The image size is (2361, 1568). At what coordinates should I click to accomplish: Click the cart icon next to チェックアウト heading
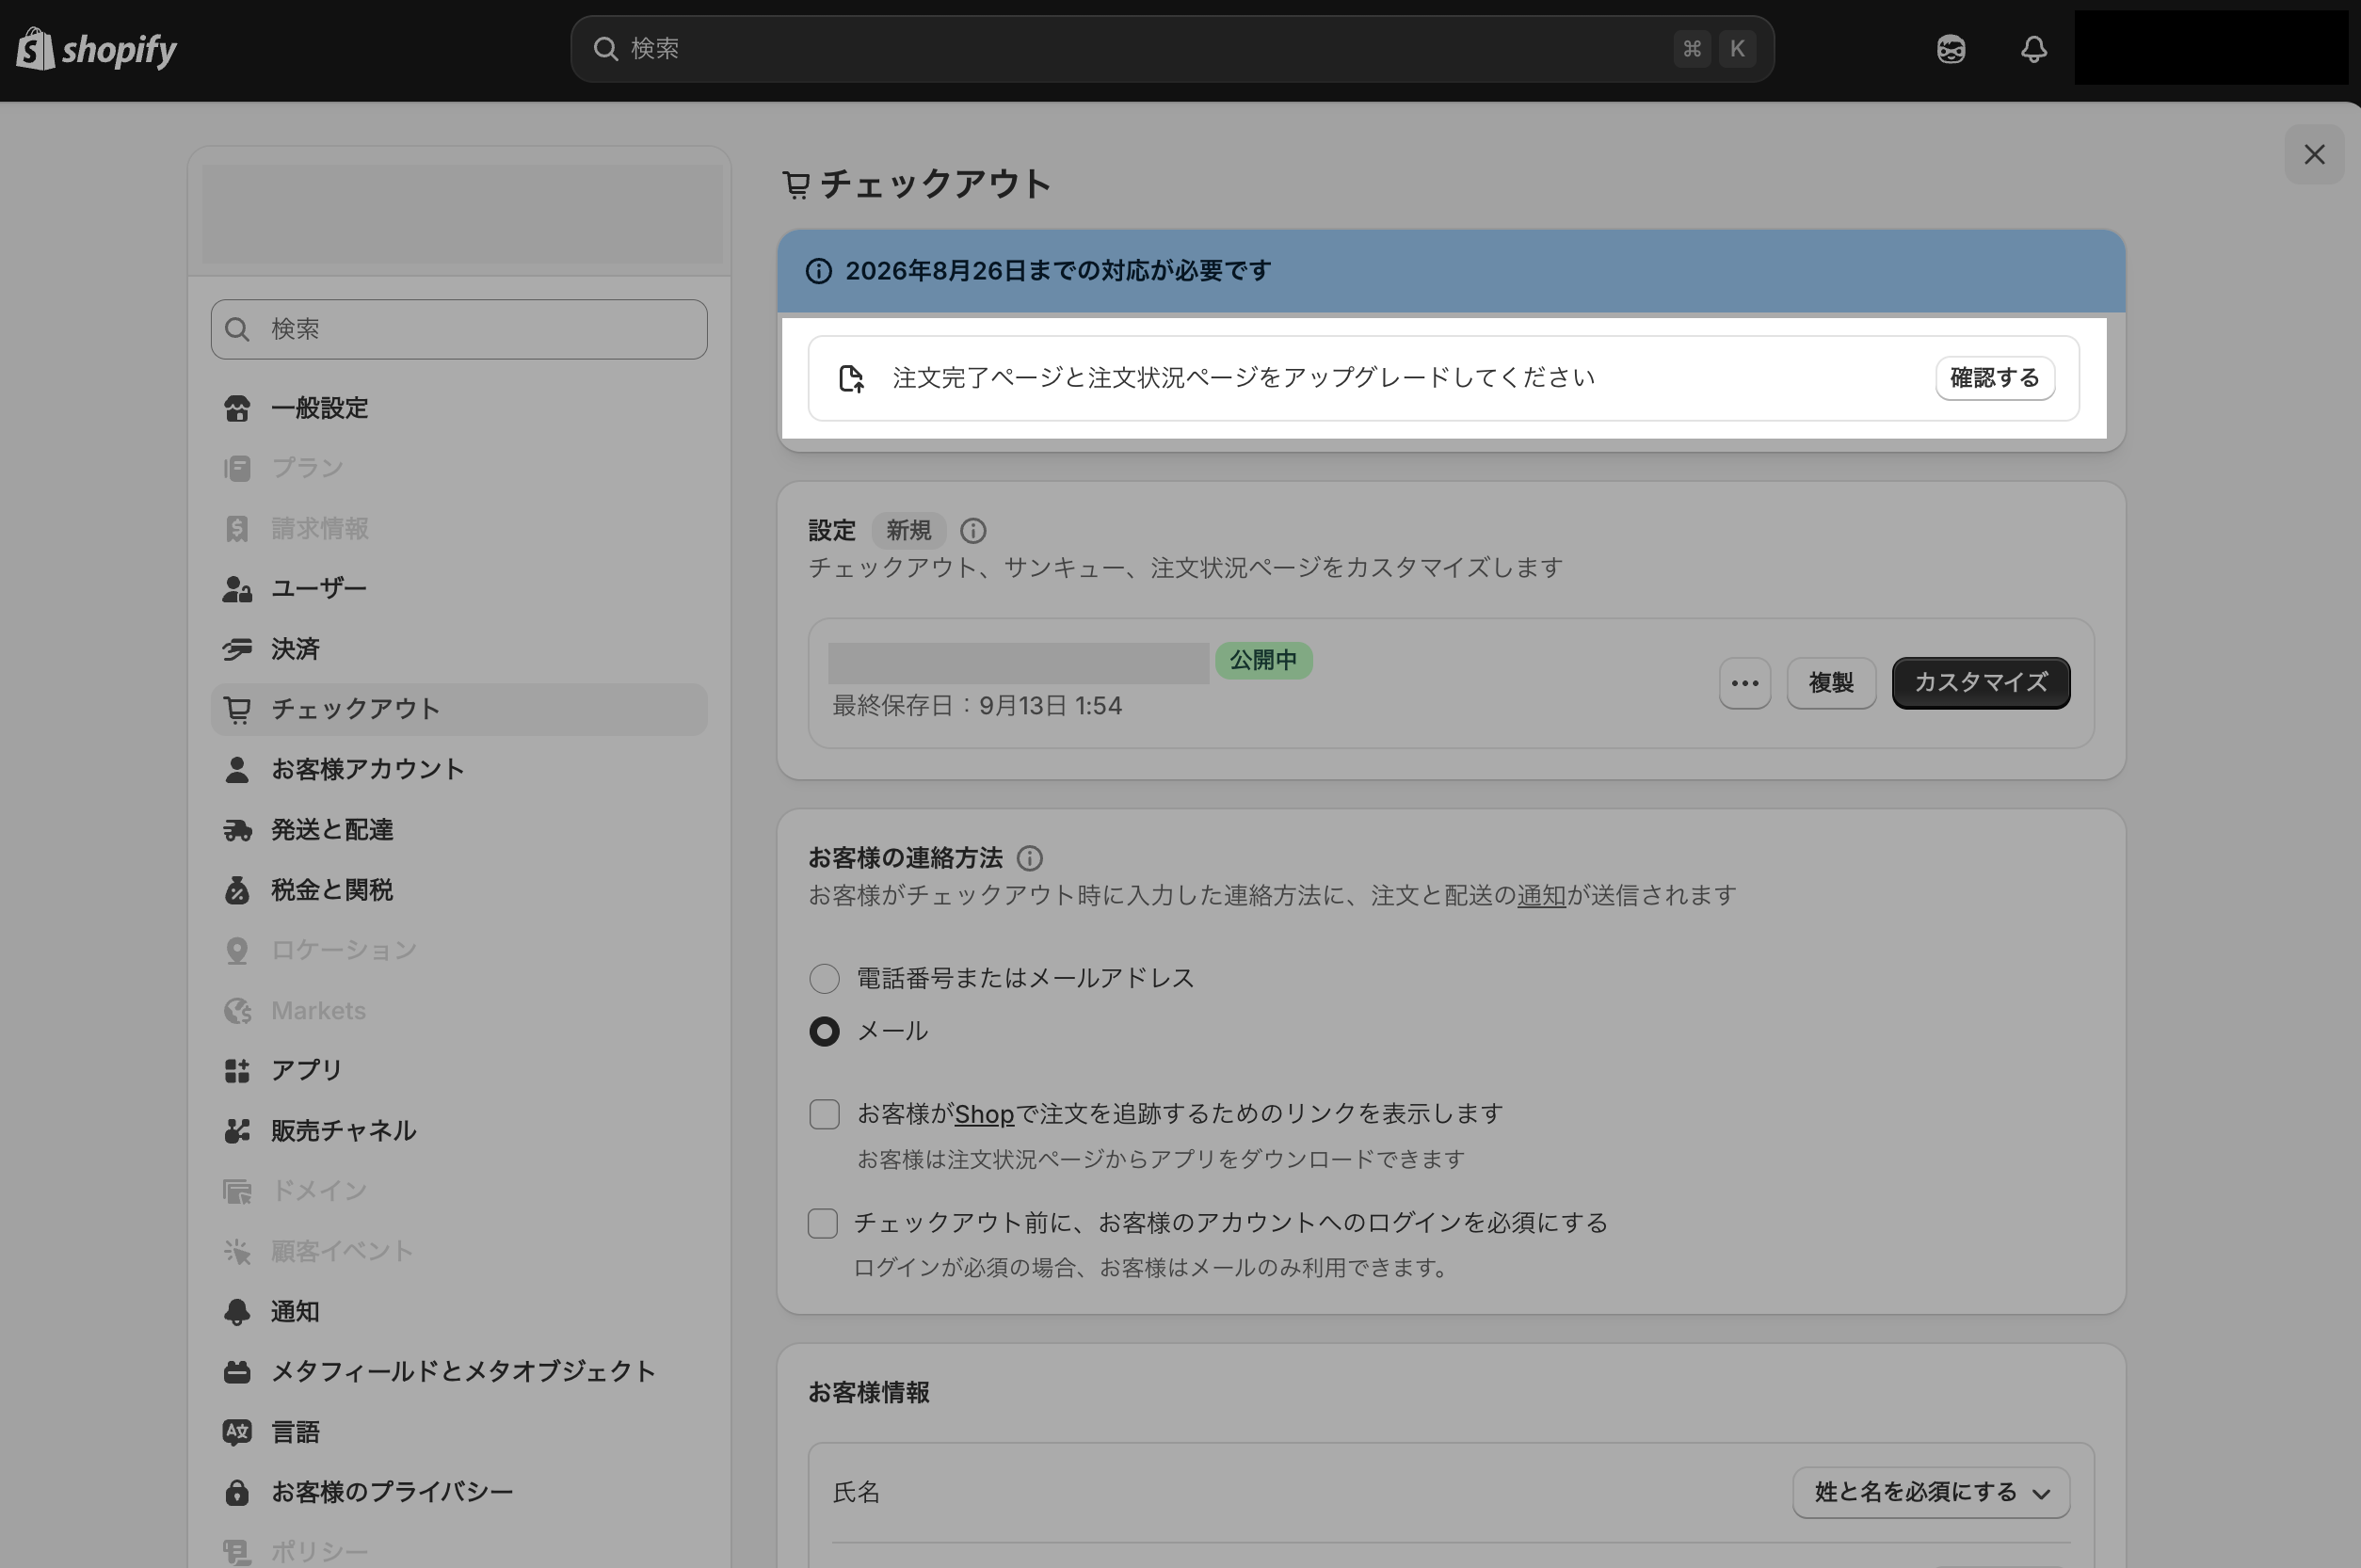[796, 185]
